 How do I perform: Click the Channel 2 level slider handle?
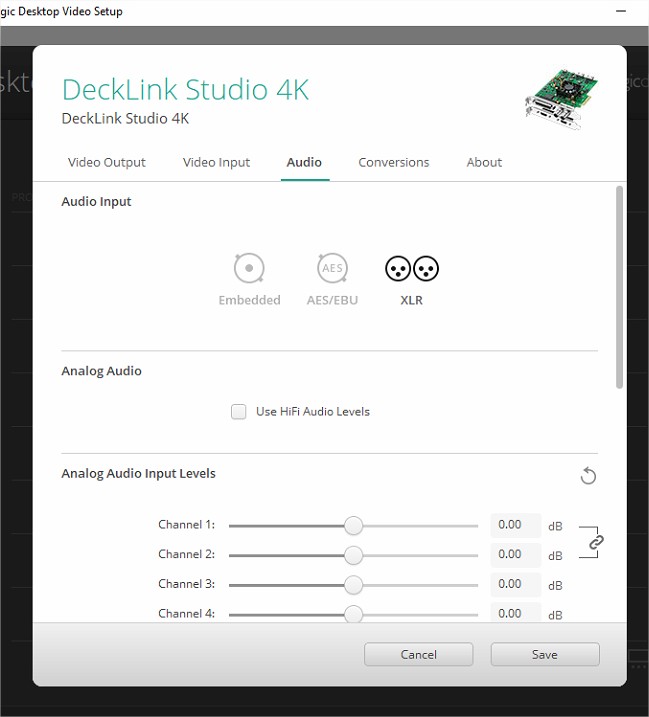click(x=354, y=556)
